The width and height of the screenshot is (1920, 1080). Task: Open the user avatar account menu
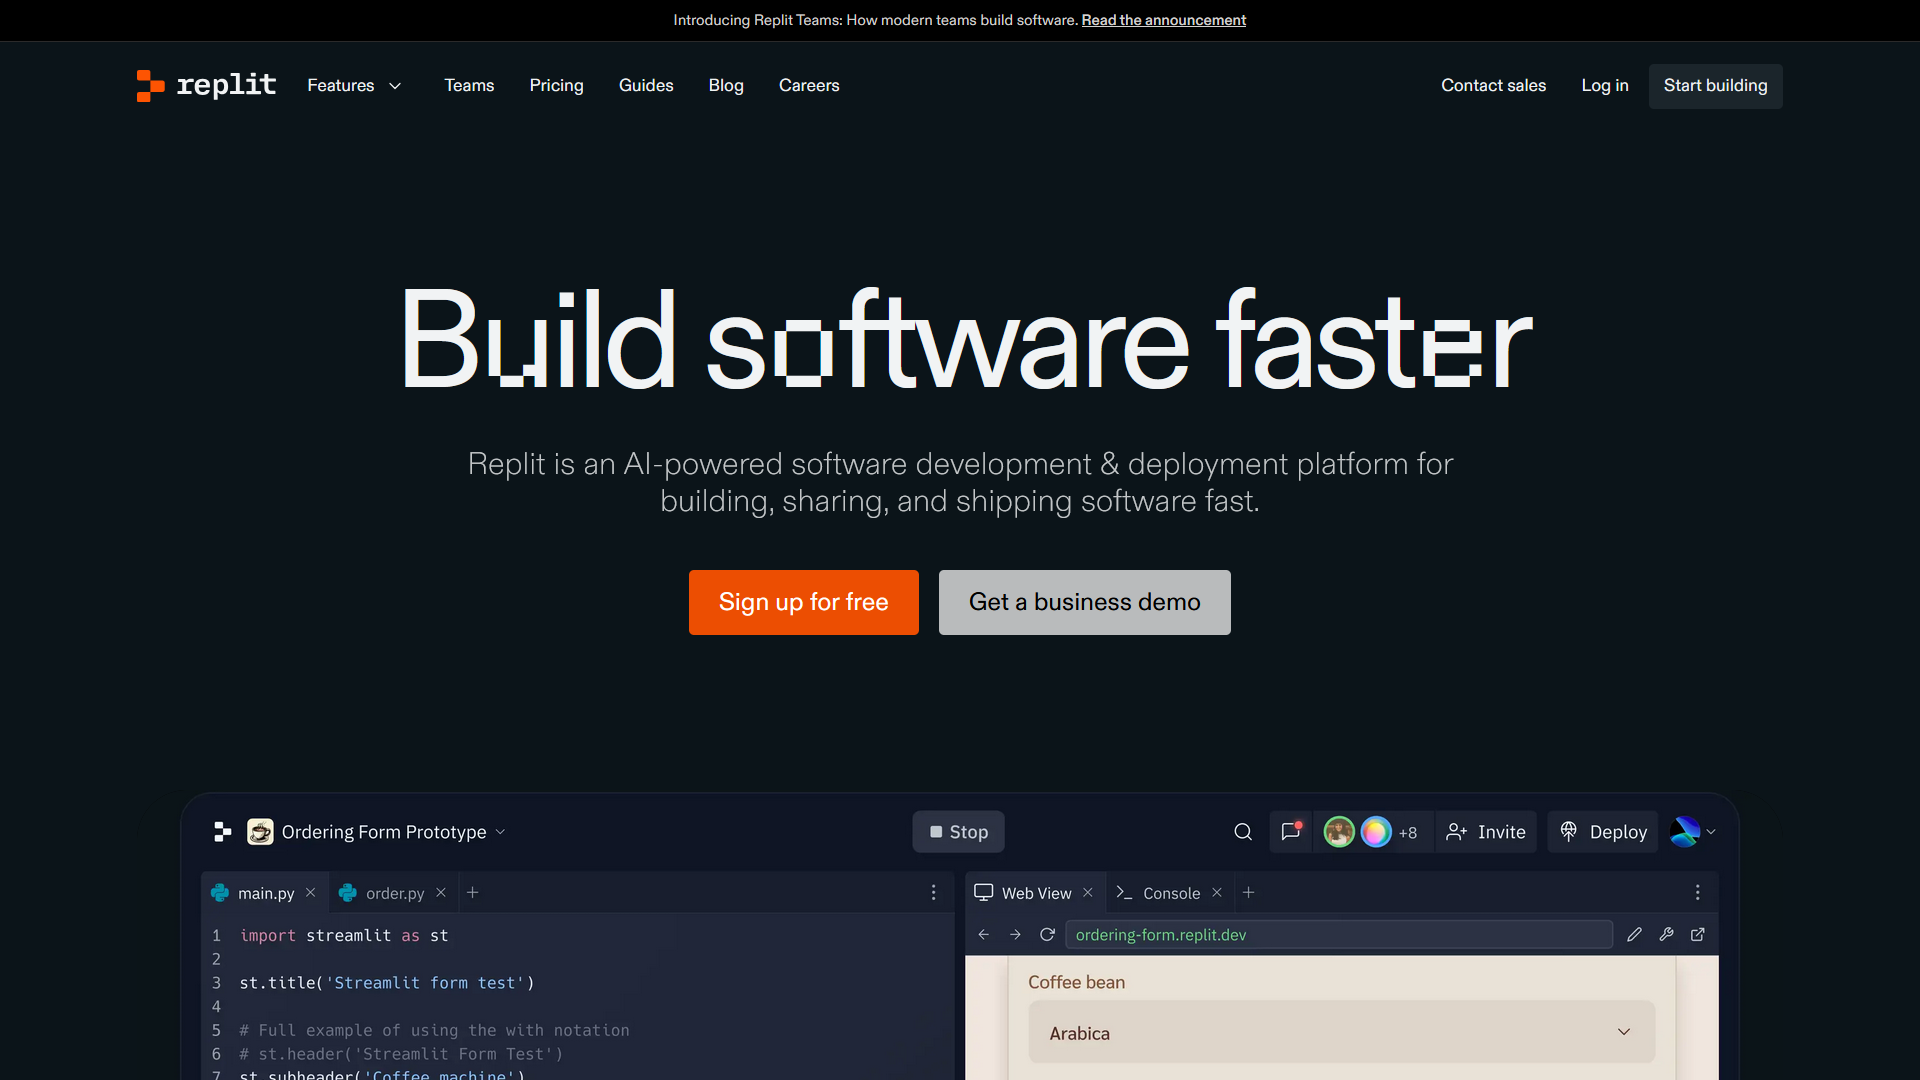click(1693, 832)
